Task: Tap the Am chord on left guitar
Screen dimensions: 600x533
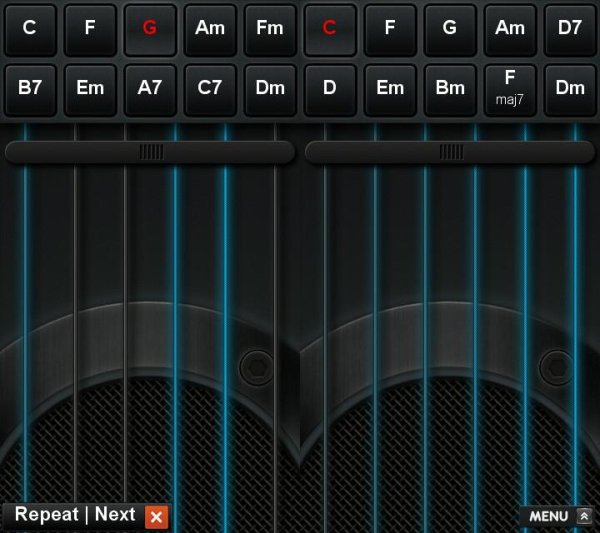Action: [x=210, y=29]
